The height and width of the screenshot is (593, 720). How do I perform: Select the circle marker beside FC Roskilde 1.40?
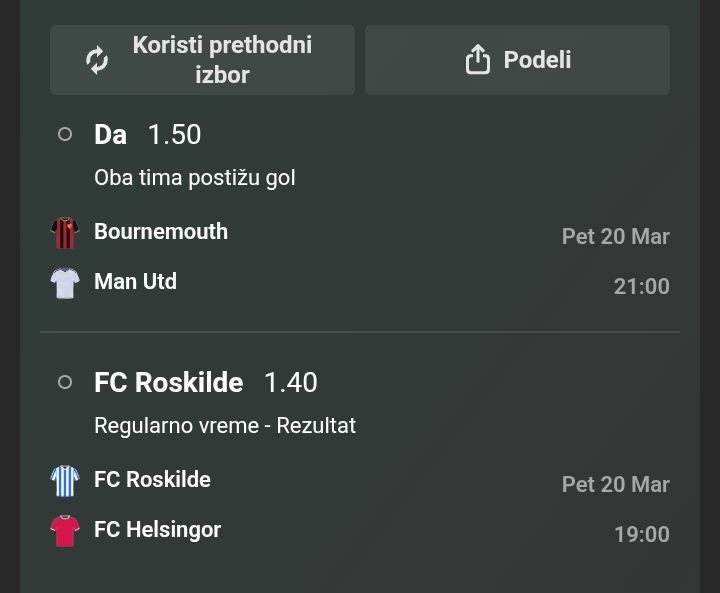tap(65, 382)
